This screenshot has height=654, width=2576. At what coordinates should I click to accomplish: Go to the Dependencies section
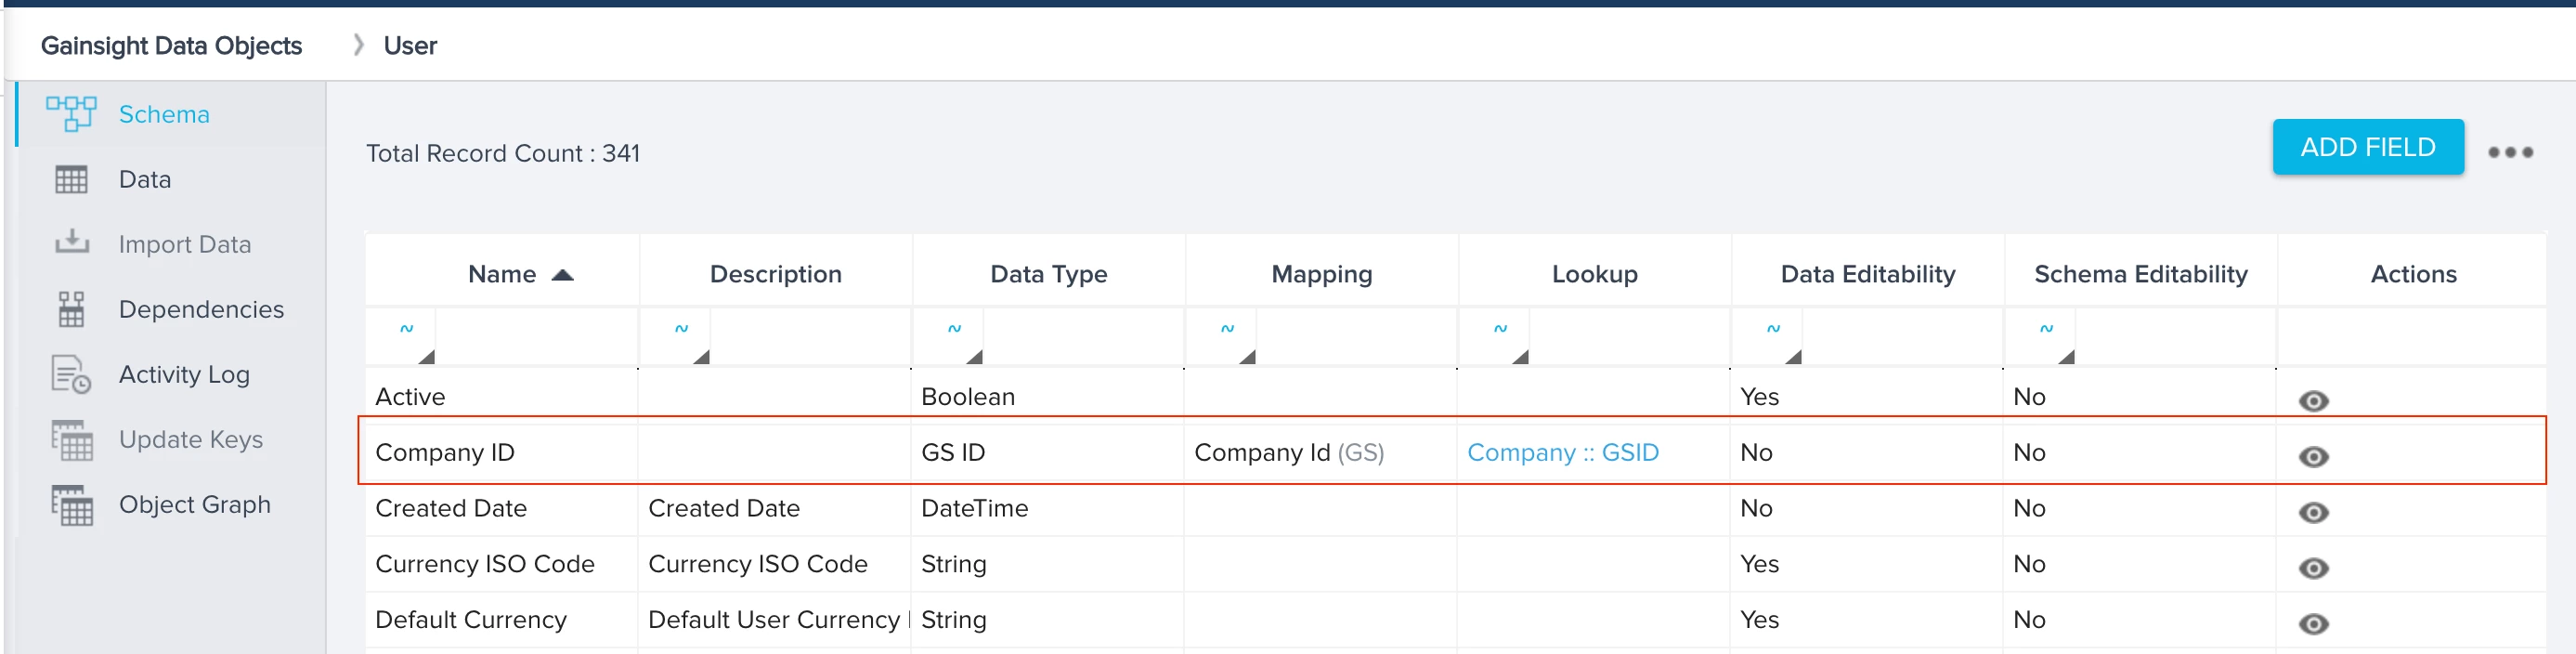(171, 310)
